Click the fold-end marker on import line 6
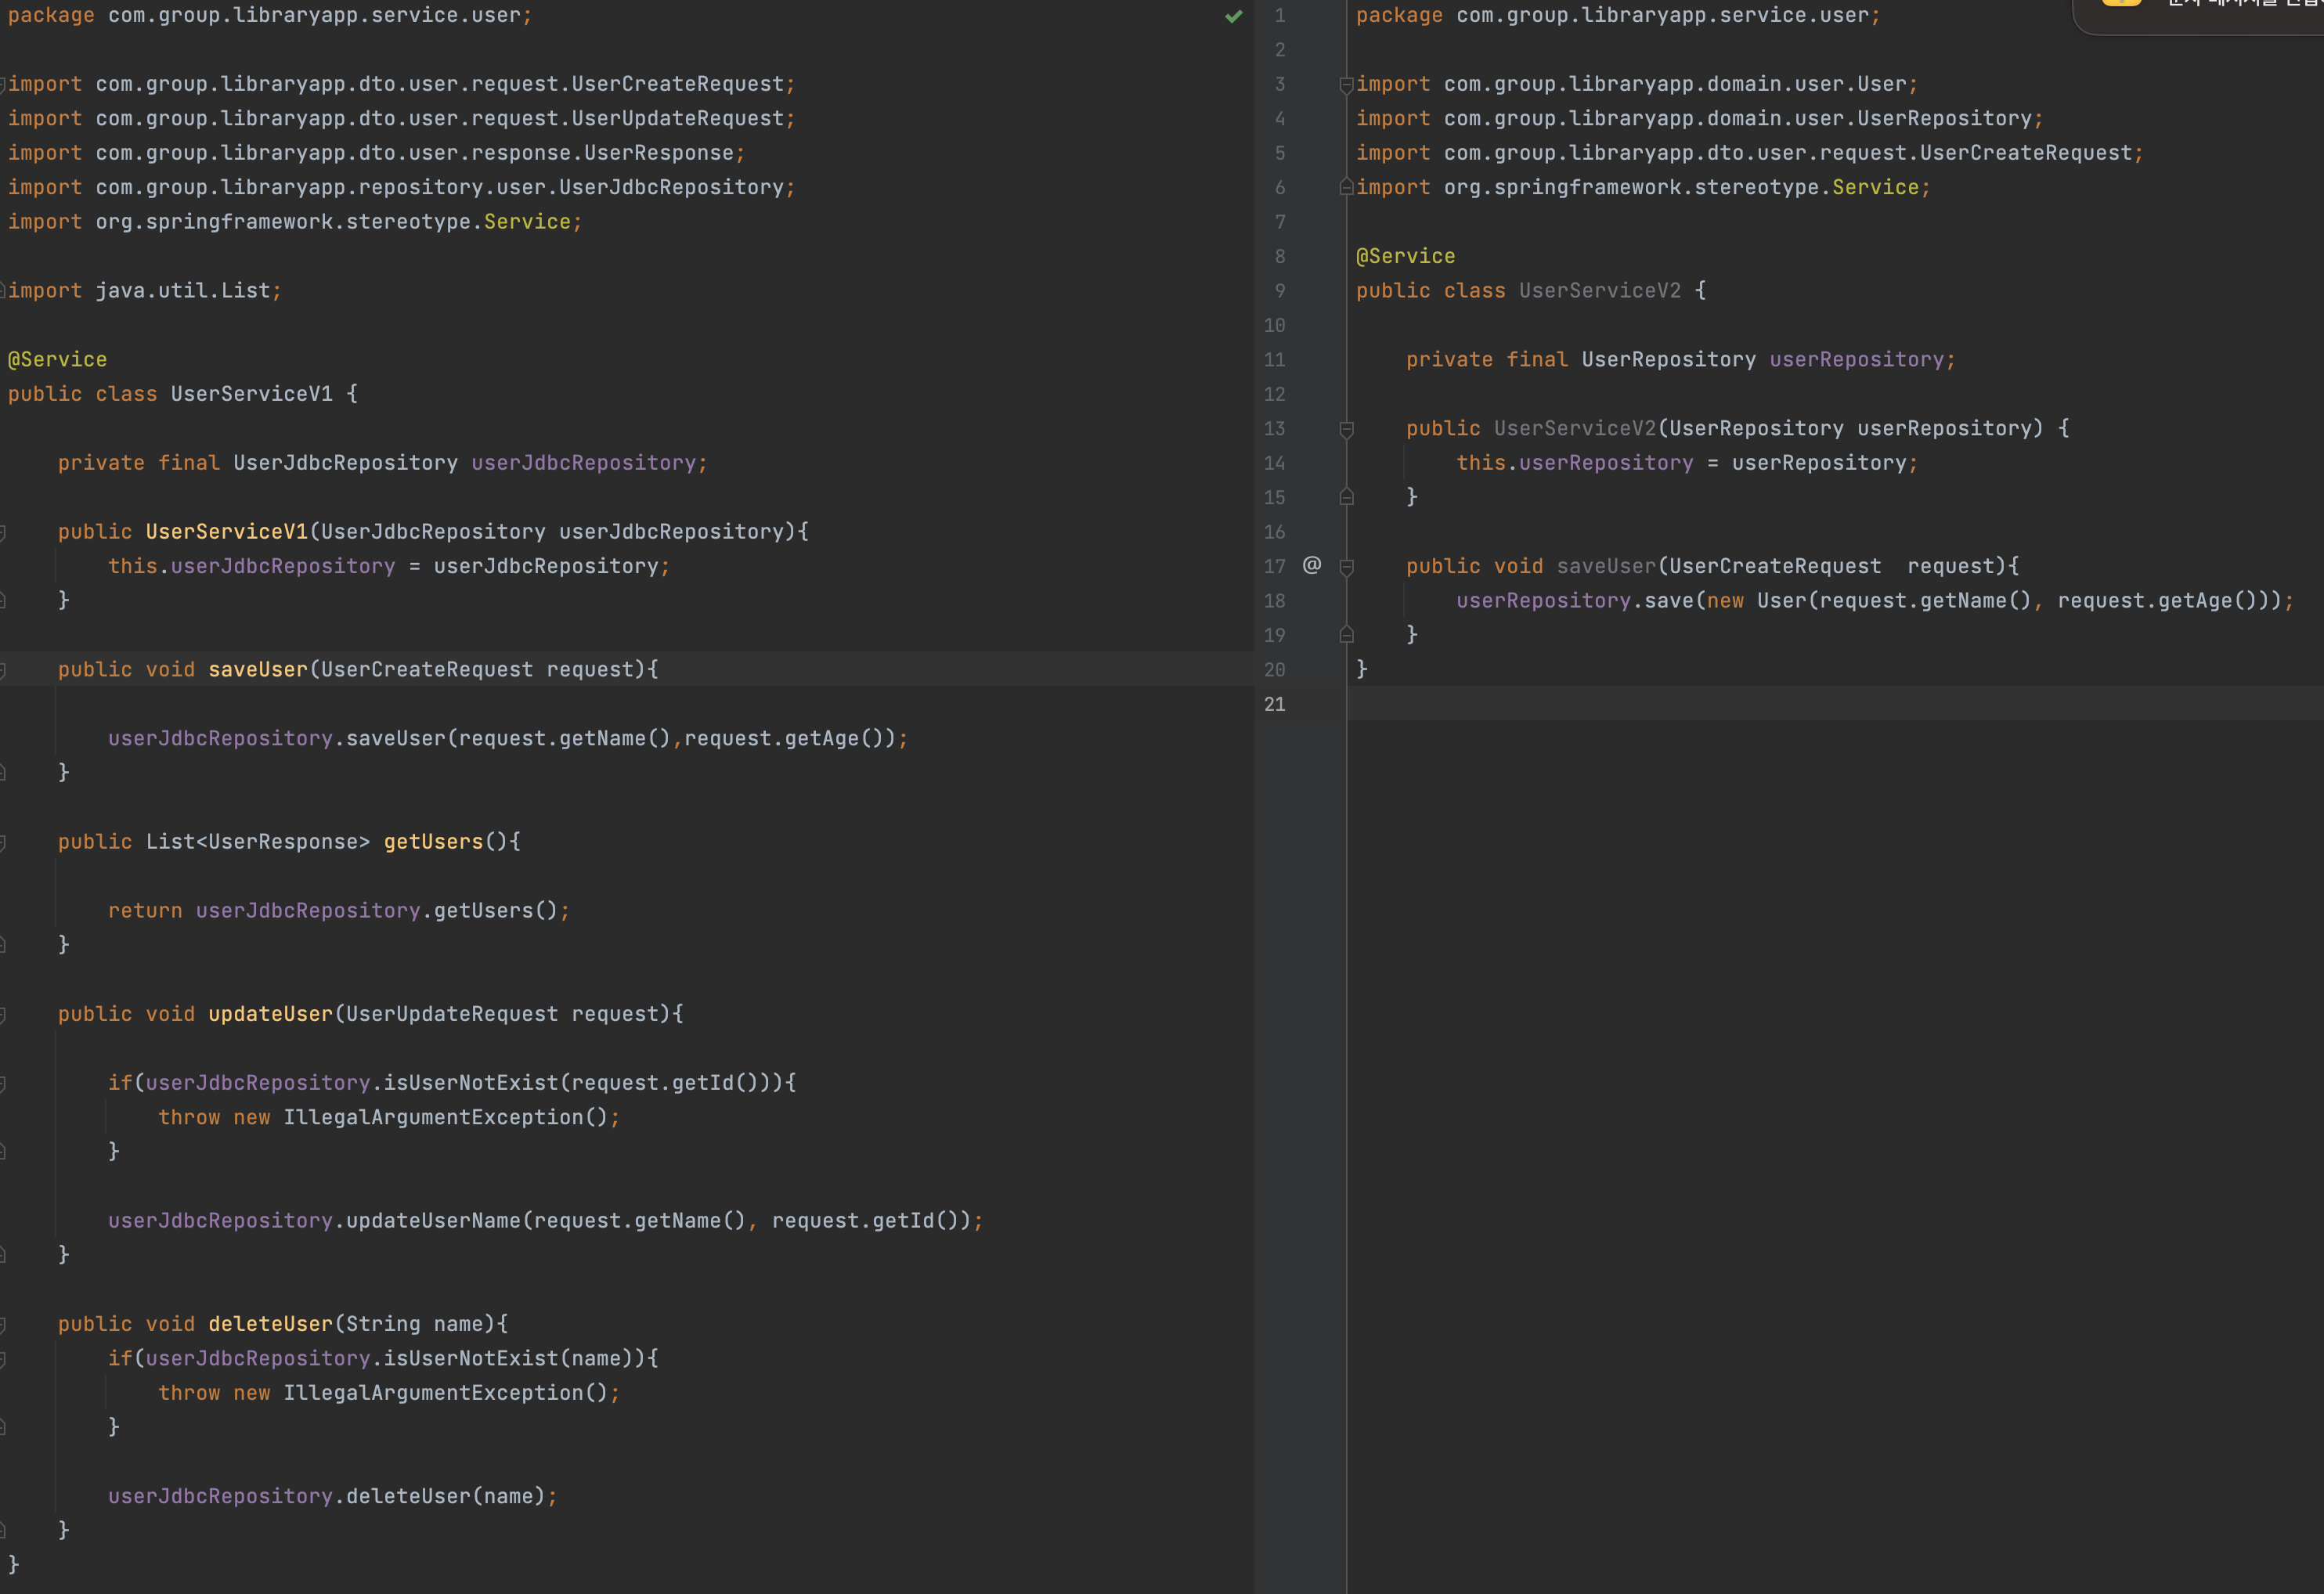 (x=1346, y=187)
